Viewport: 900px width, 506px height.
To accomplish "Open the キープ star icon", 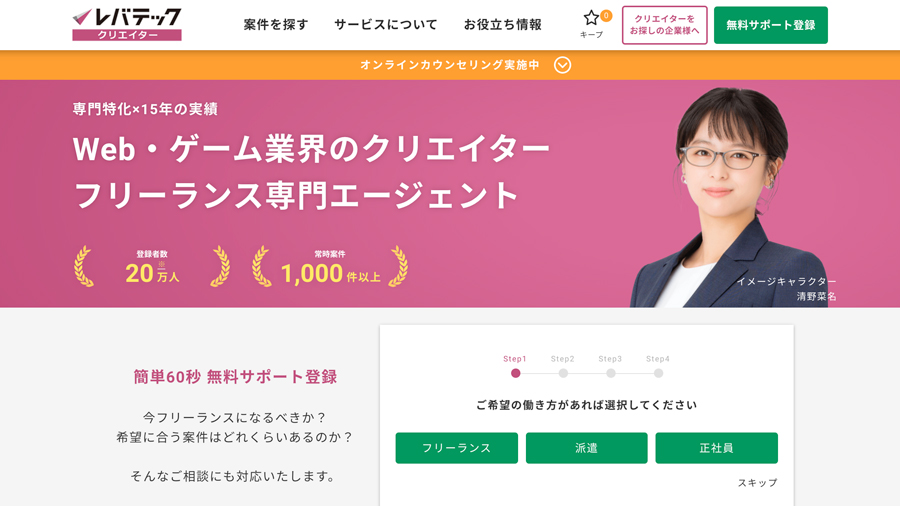I will [x=591, y=18].
